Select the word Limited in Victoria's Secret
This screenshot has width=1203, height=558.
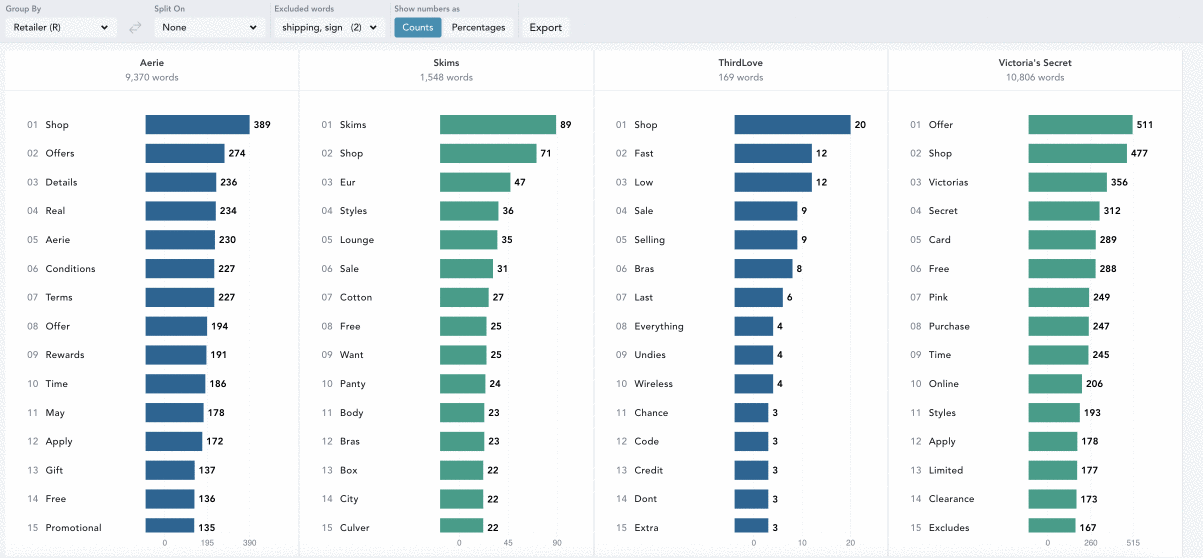(946, 470)
